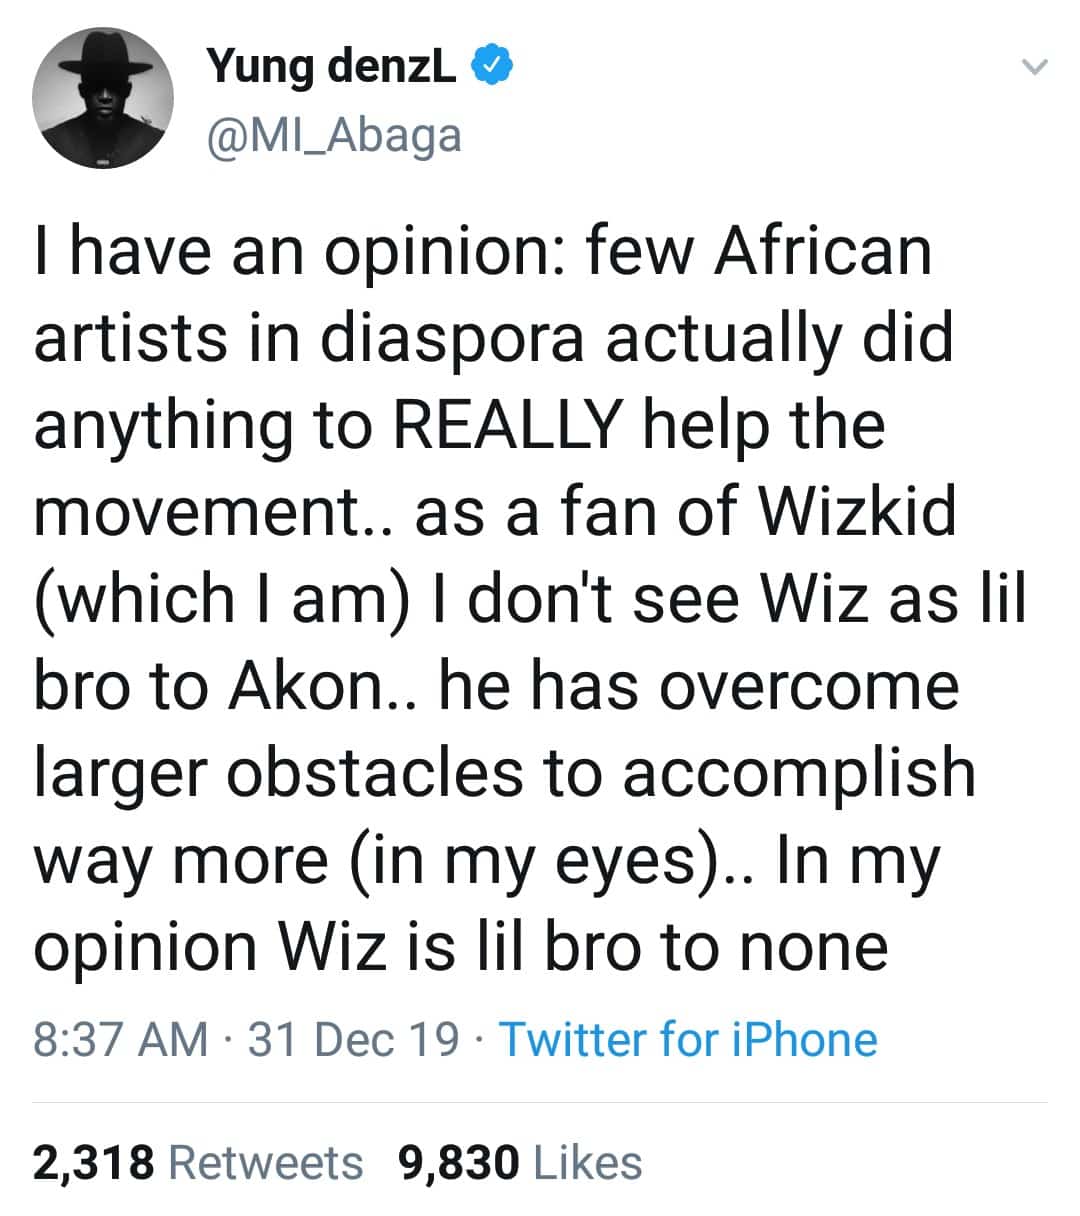Click the word "accomplish" in the tweet
1080x1216 pixels.
tap(799, 773)
